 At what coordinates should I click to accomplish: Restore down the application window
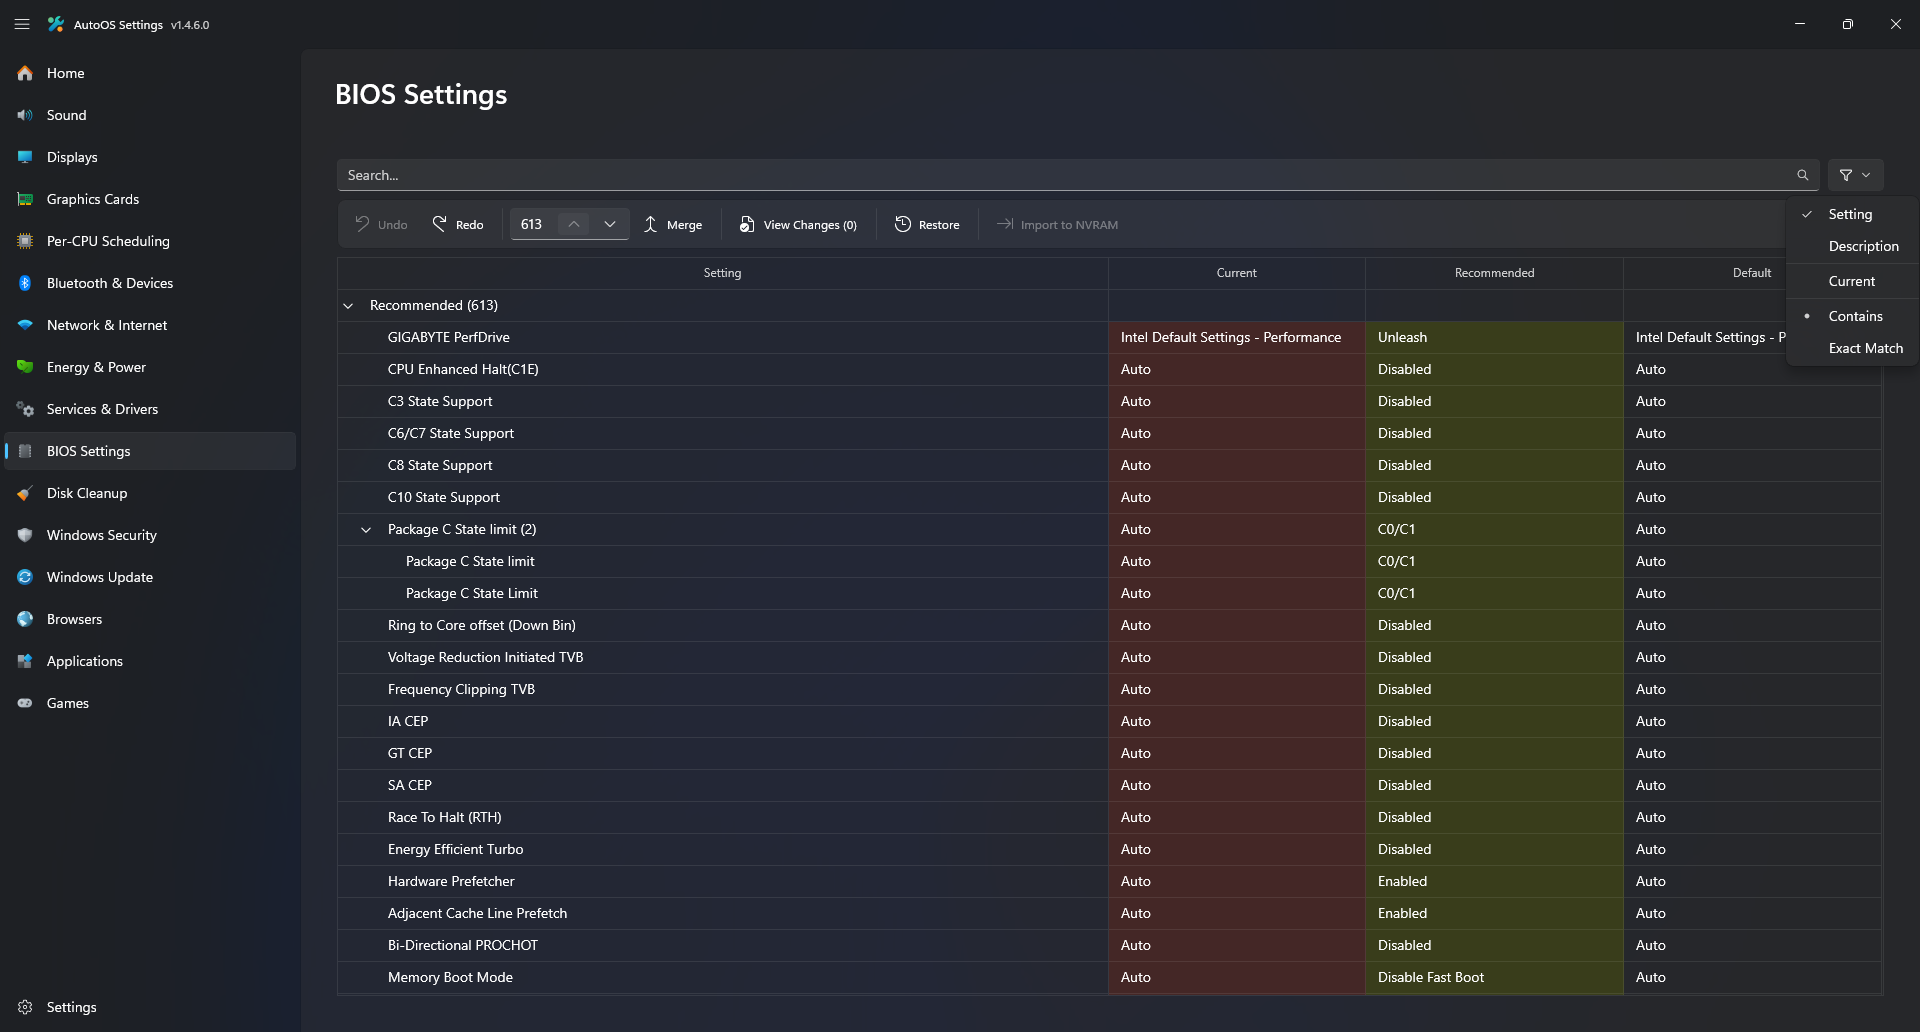point(1848,24)
